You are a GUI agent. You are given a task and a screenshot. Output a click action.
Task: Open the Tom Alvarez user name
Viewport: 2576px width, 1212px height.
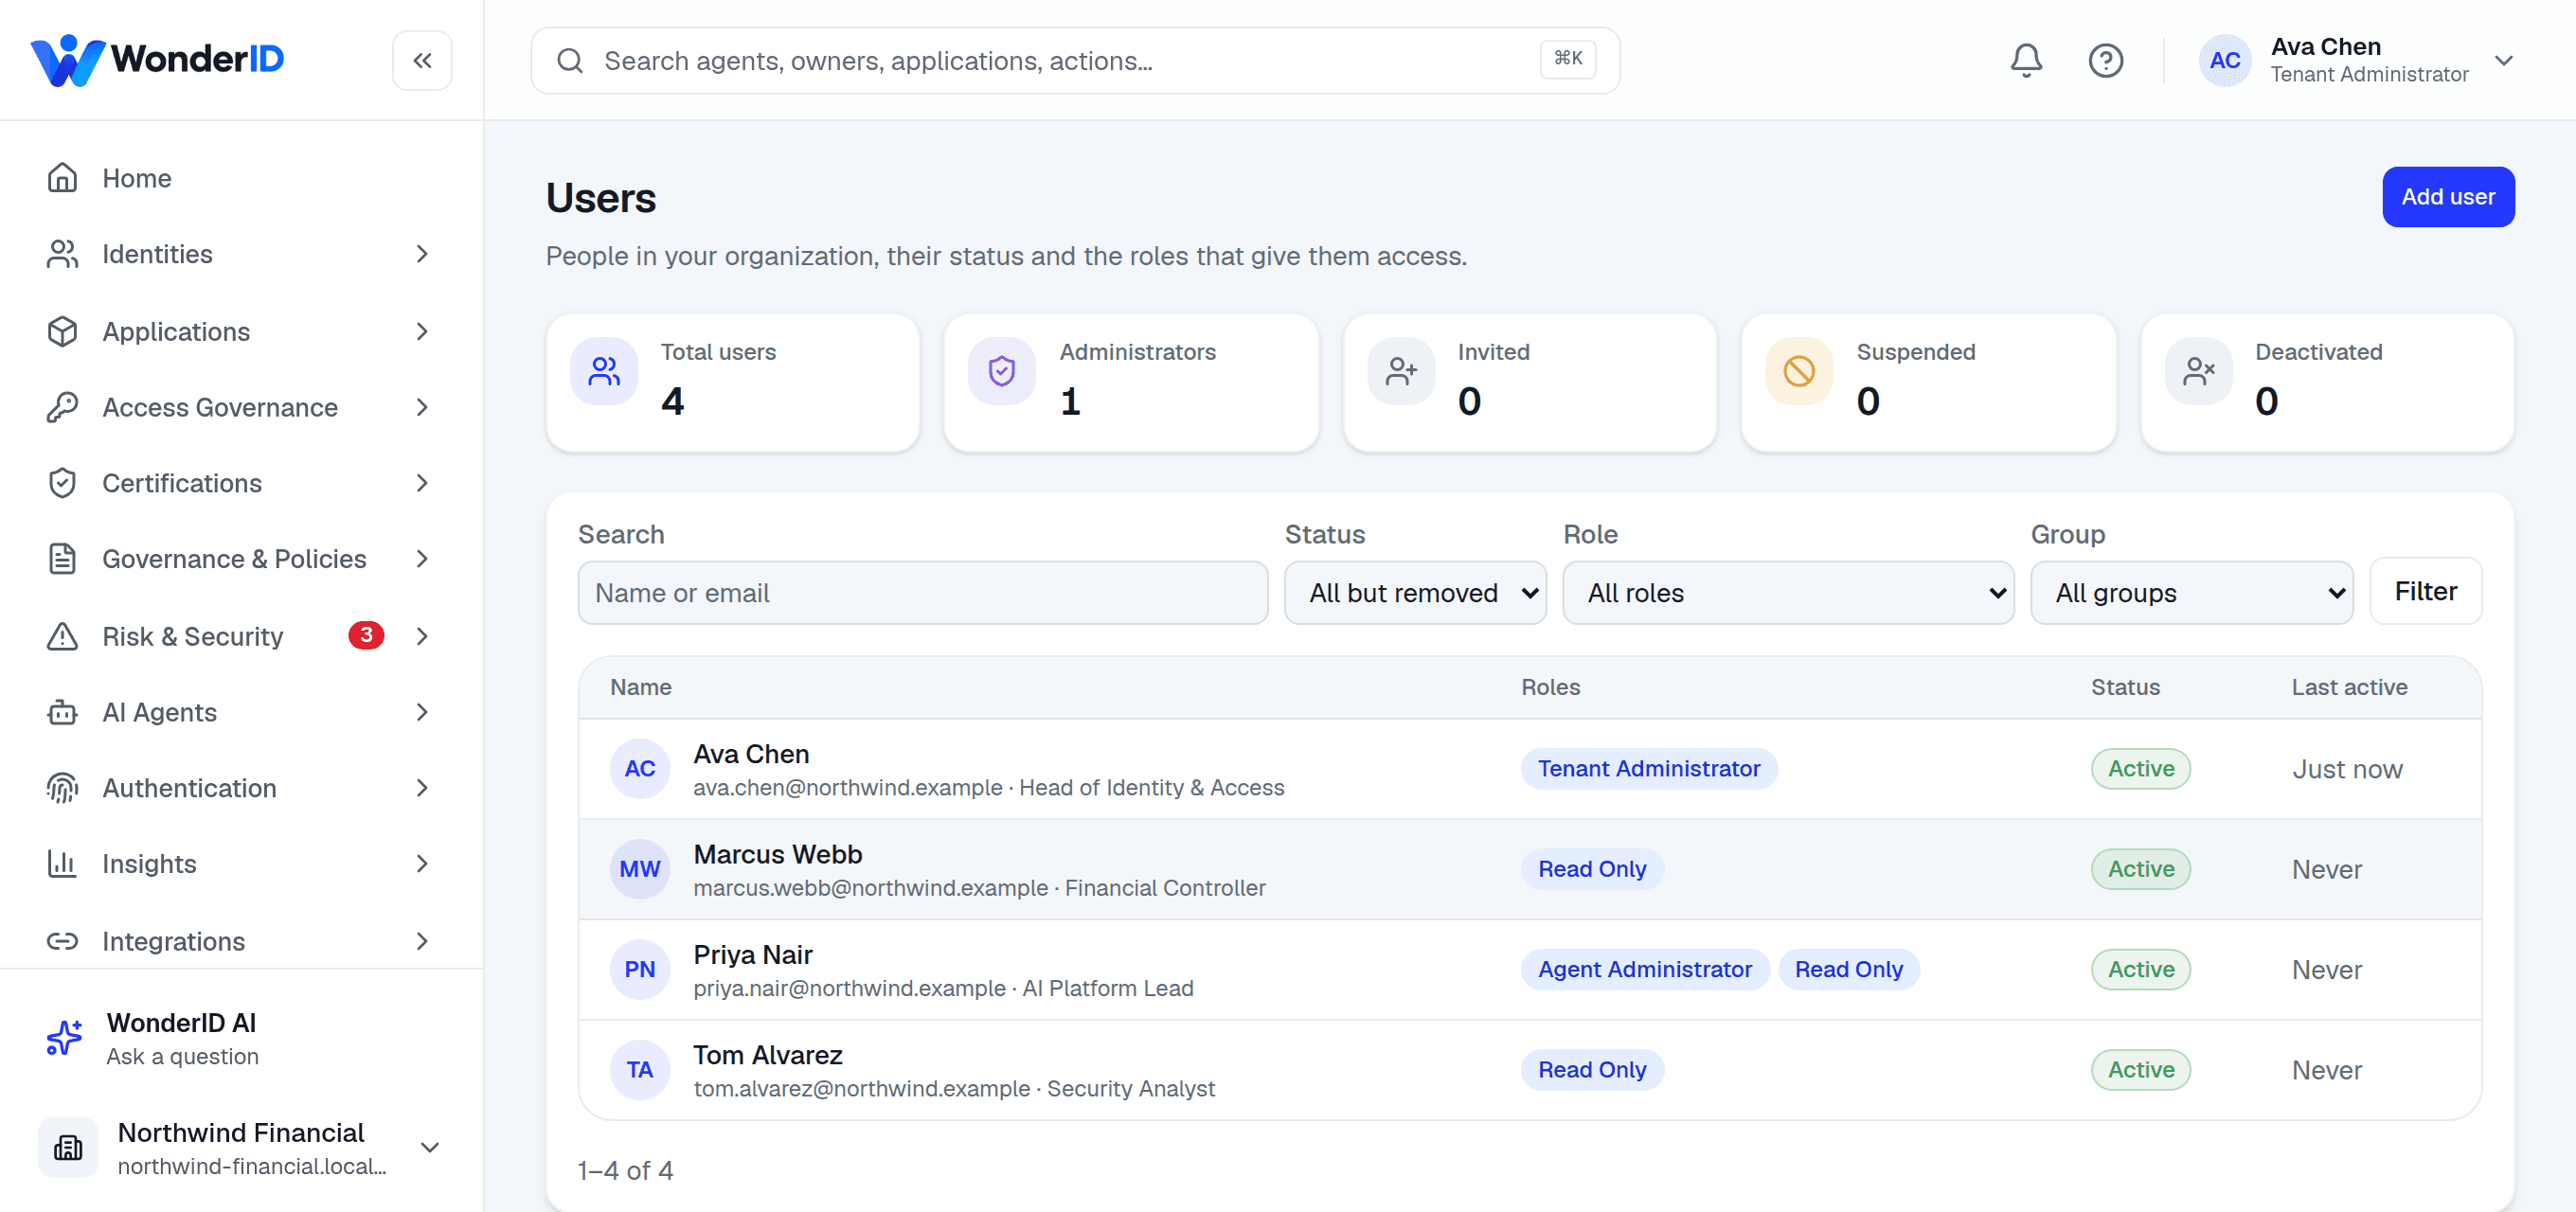click(768, 1055)
